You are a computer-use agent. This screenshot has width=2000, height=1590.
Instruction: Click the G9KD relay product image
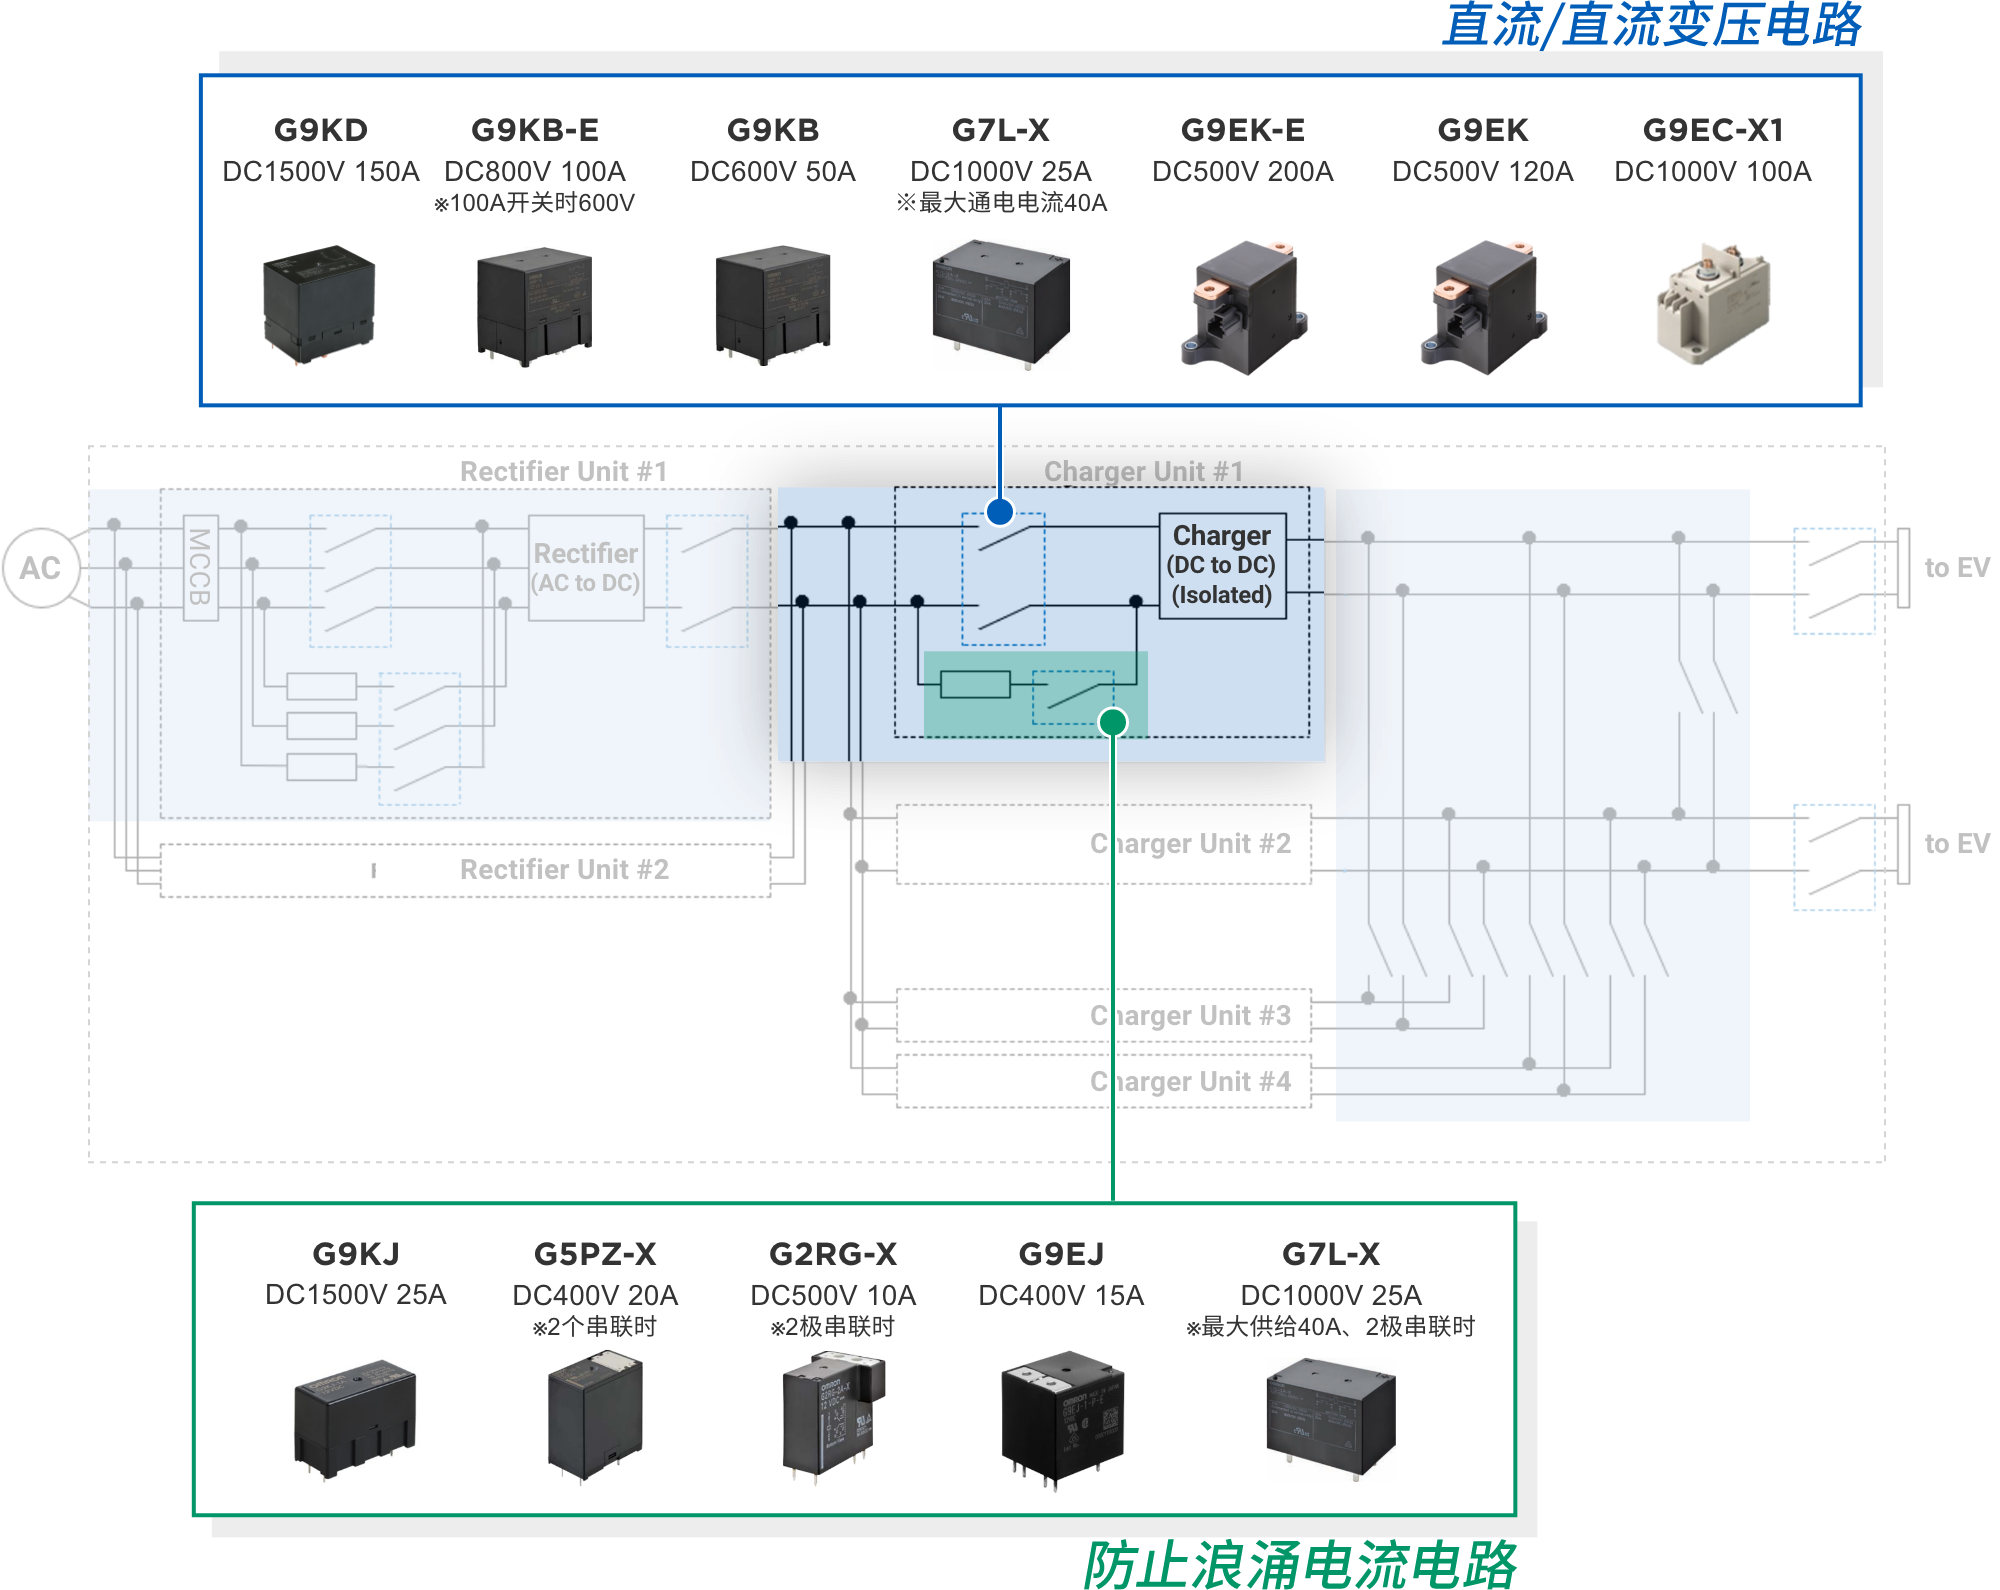coord(319,305)
